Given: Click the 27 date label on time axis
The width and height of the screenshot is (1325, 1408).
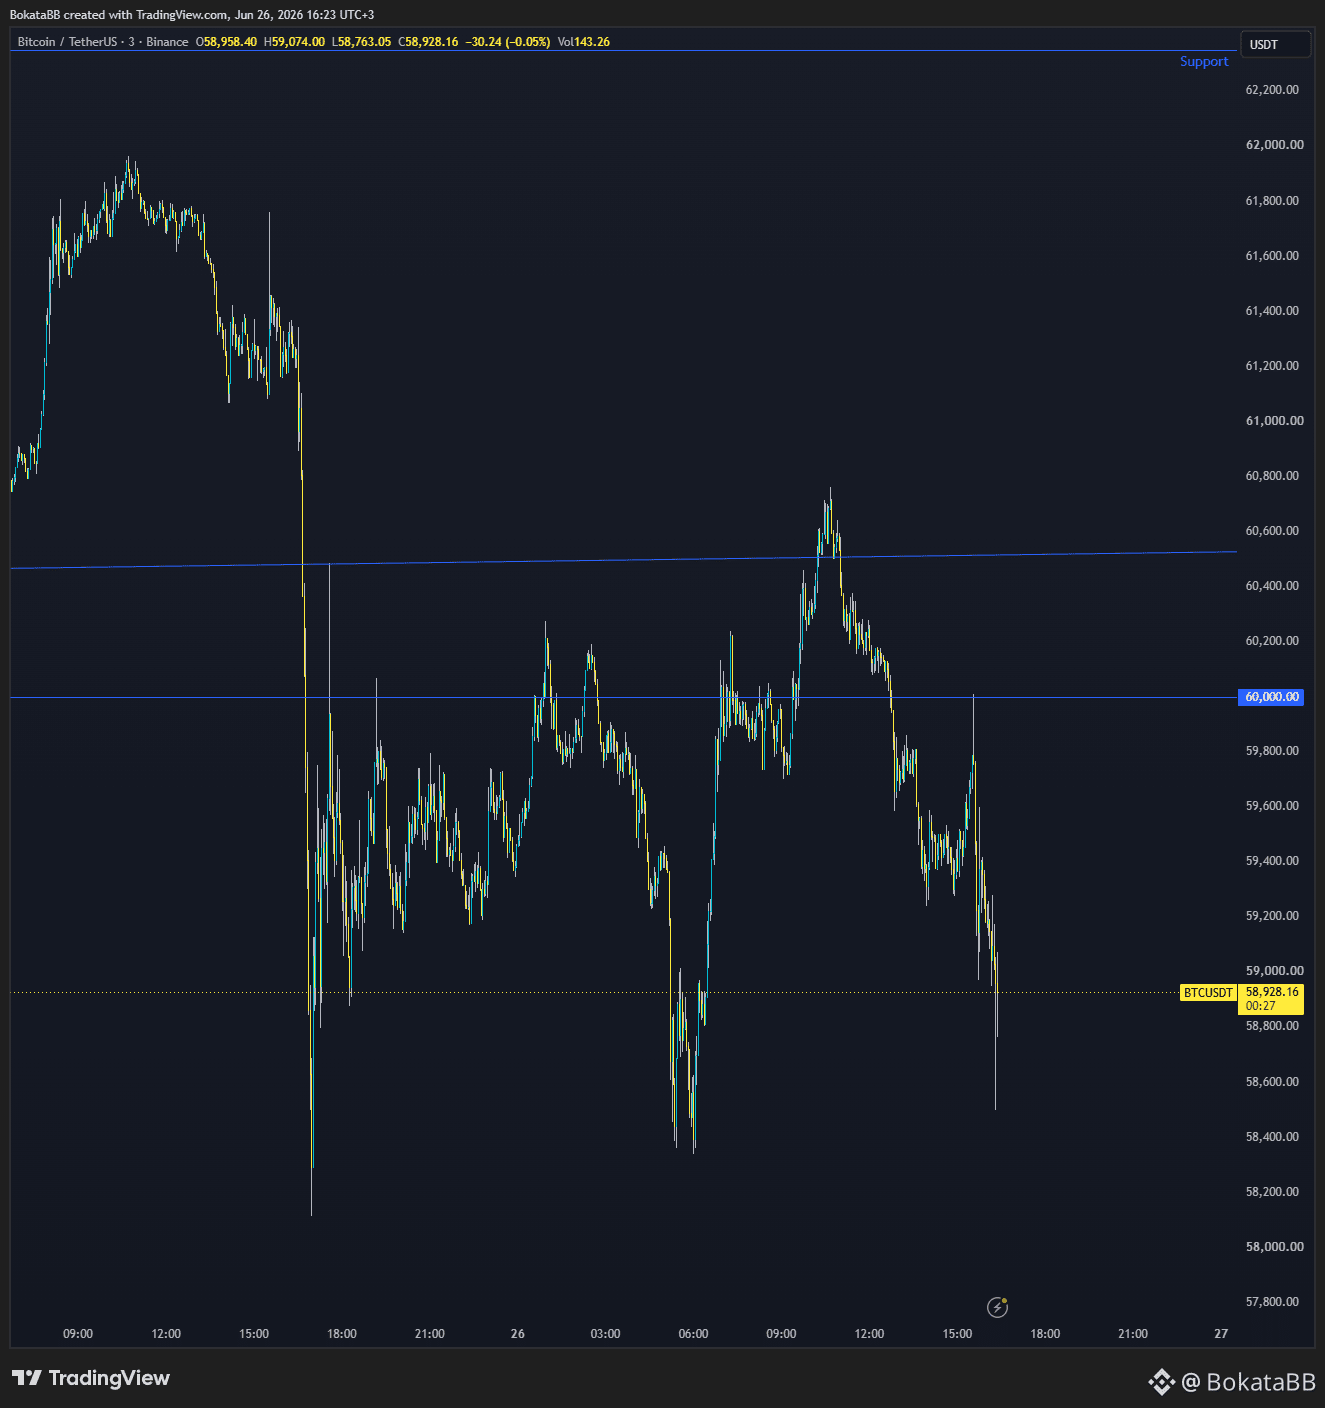Looking at the screenshot, I should 1221,1334.
